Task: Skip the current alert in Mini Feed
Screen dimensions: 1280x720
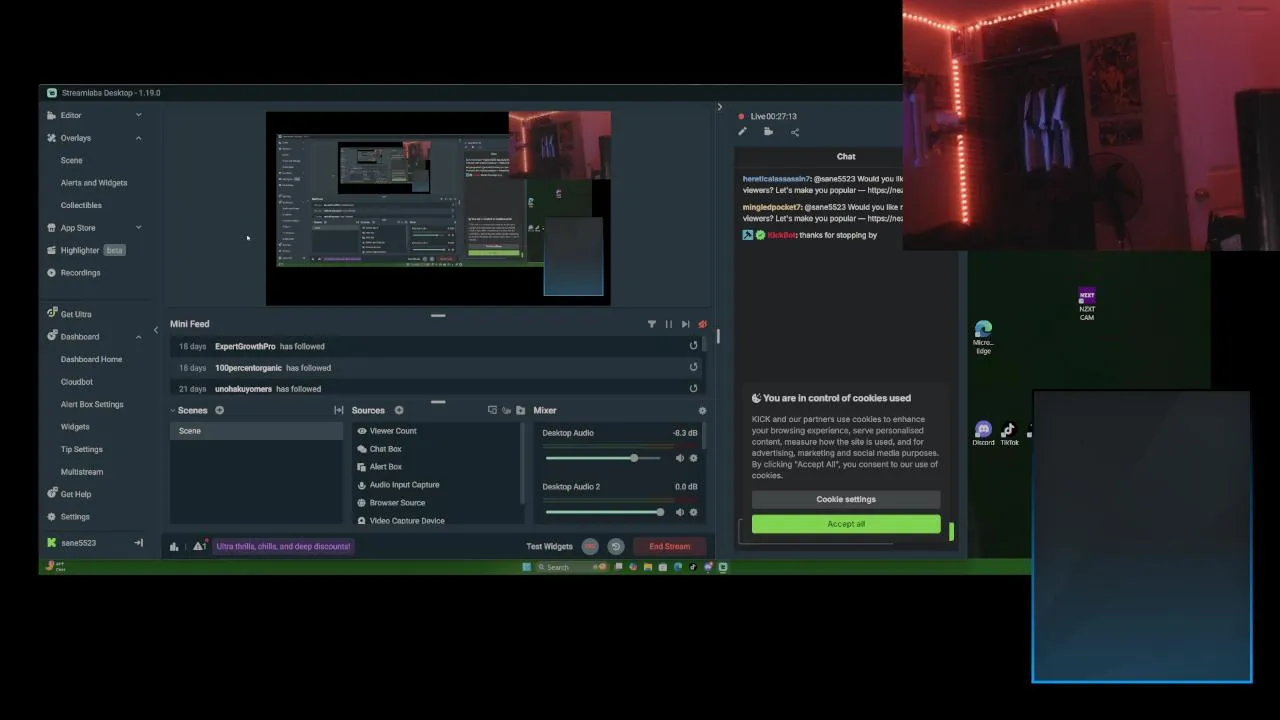Action: point(685,324)
